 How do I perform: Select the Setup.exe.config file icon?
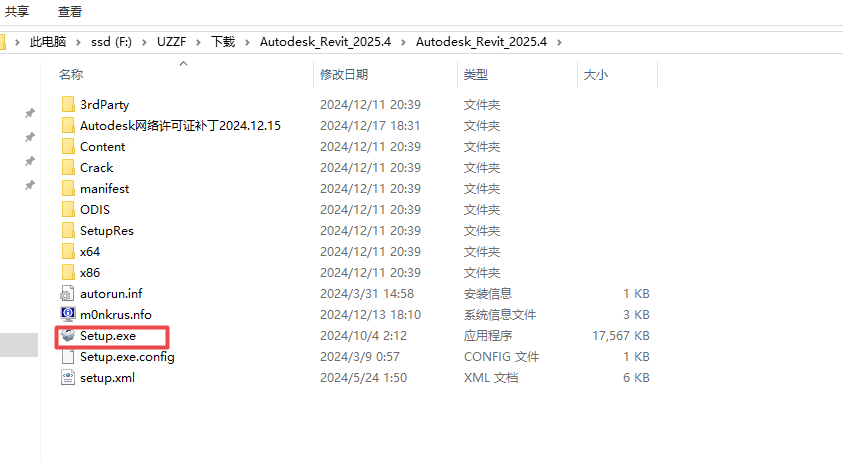68,357
